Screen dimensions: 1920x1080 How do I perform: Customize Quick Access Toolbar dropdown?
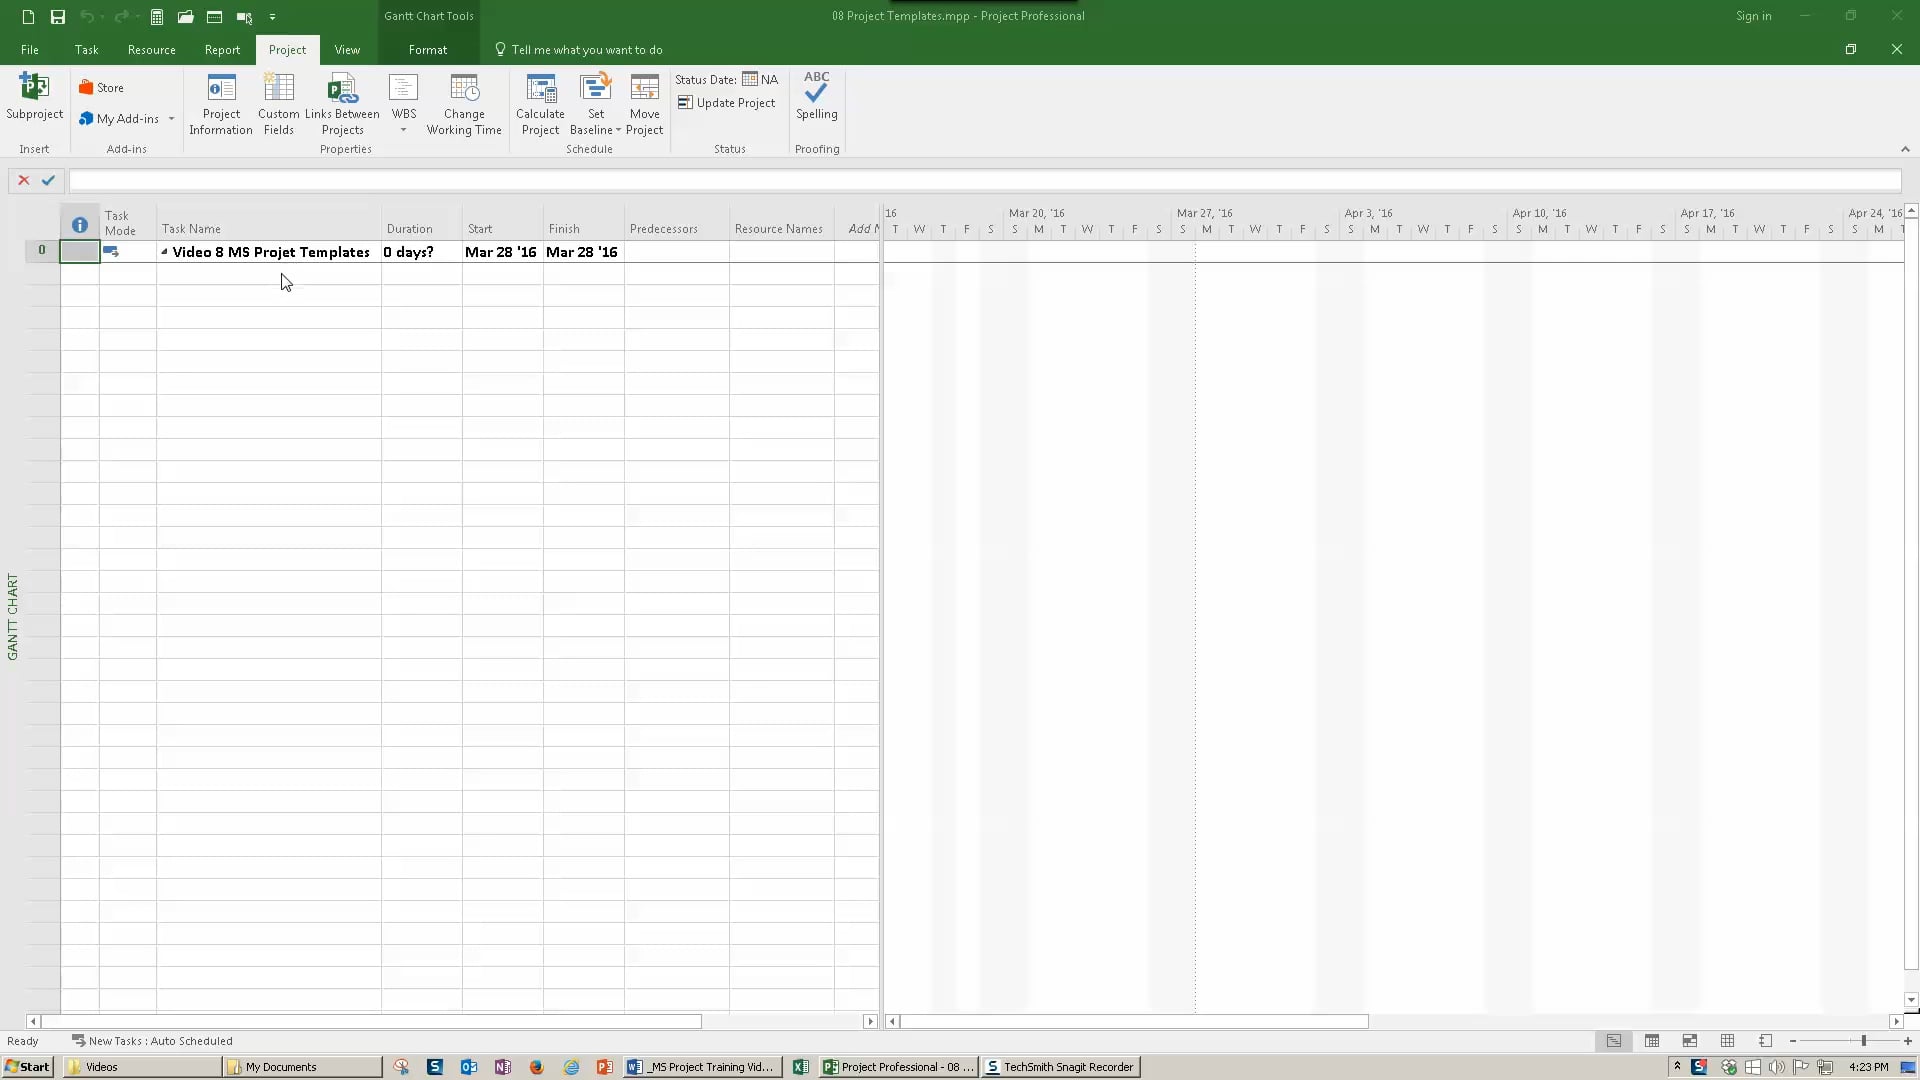[272, 17]
